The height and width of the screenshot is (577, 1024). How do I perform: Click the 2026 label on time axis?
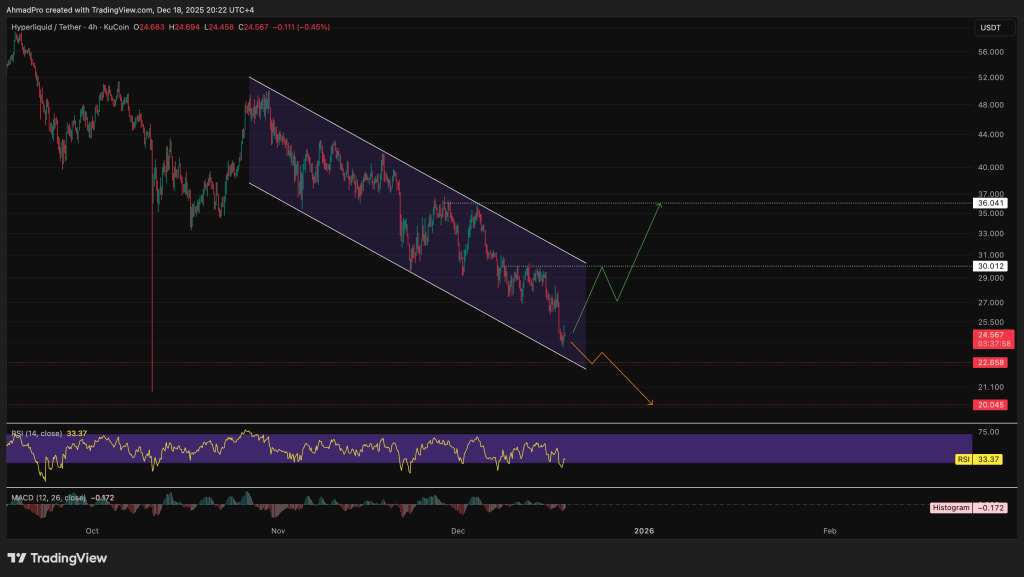[x=644, y=531]
